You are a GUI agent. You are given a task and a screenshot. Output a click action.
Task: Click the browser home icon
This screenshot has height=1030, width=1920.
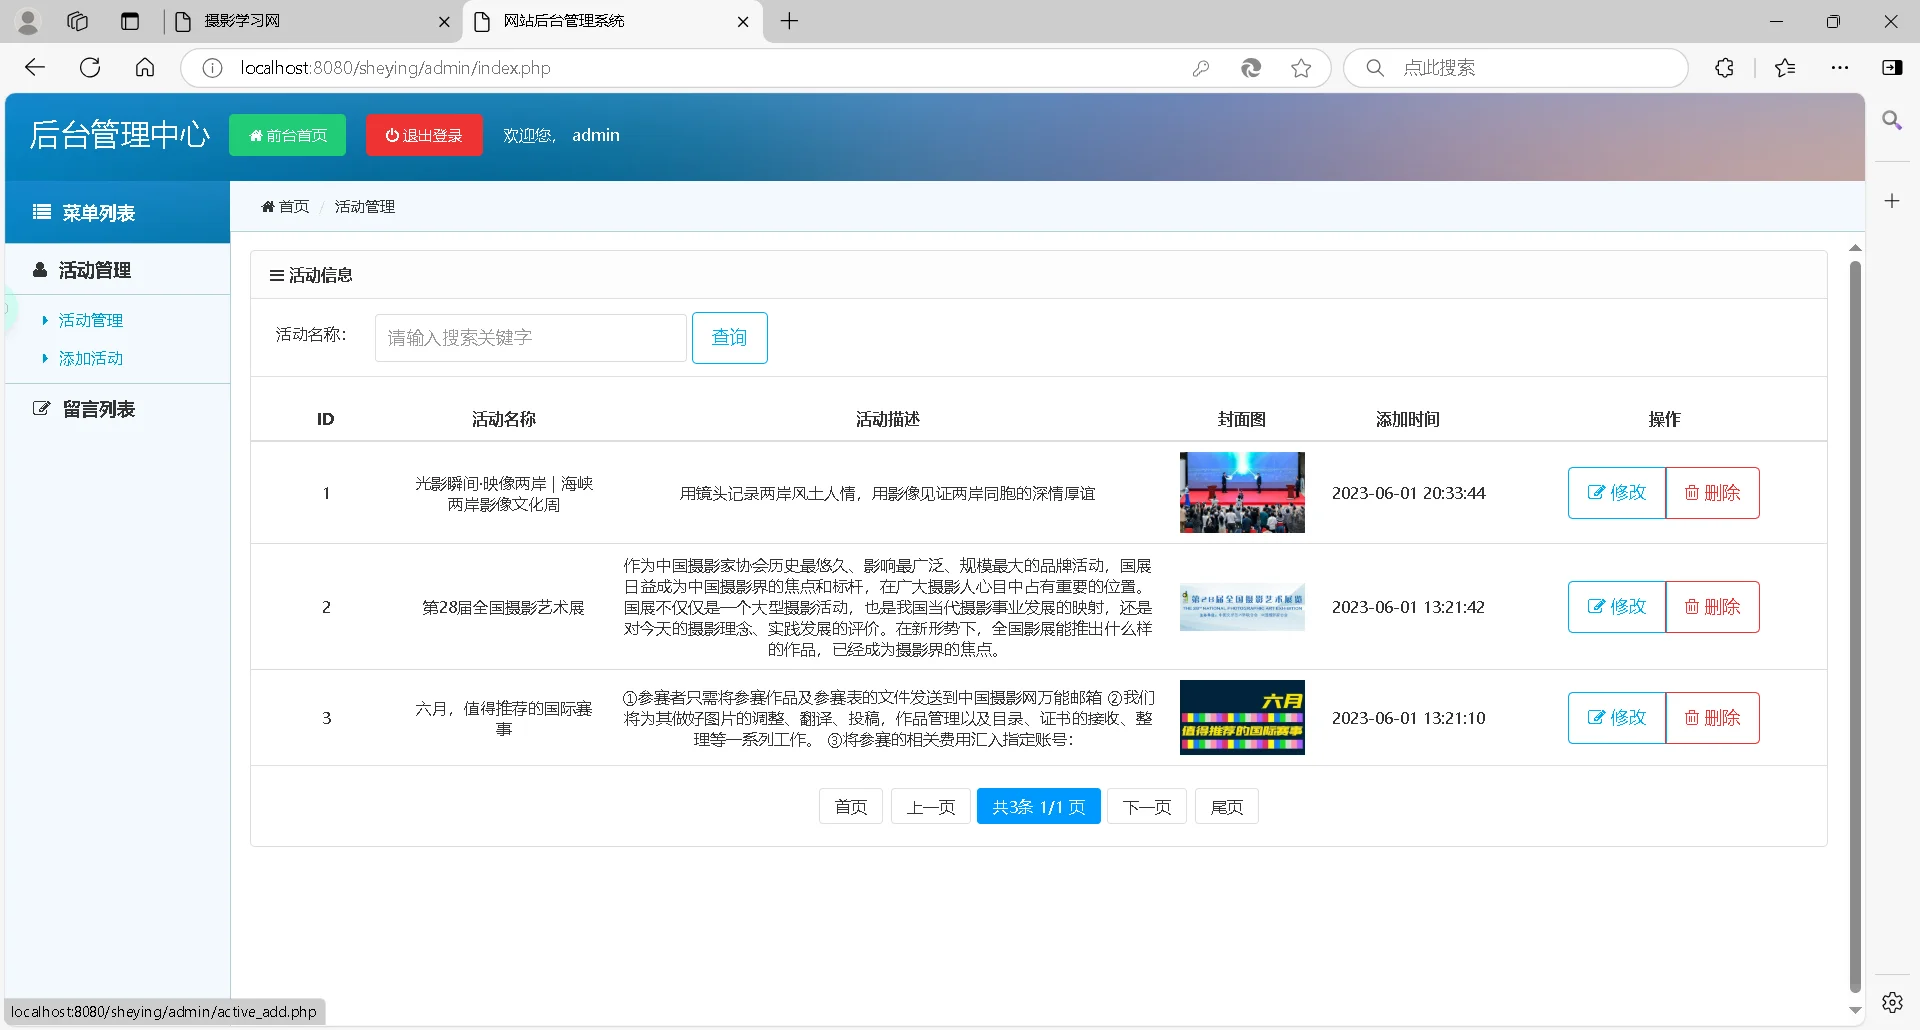(x=145, y=67)
